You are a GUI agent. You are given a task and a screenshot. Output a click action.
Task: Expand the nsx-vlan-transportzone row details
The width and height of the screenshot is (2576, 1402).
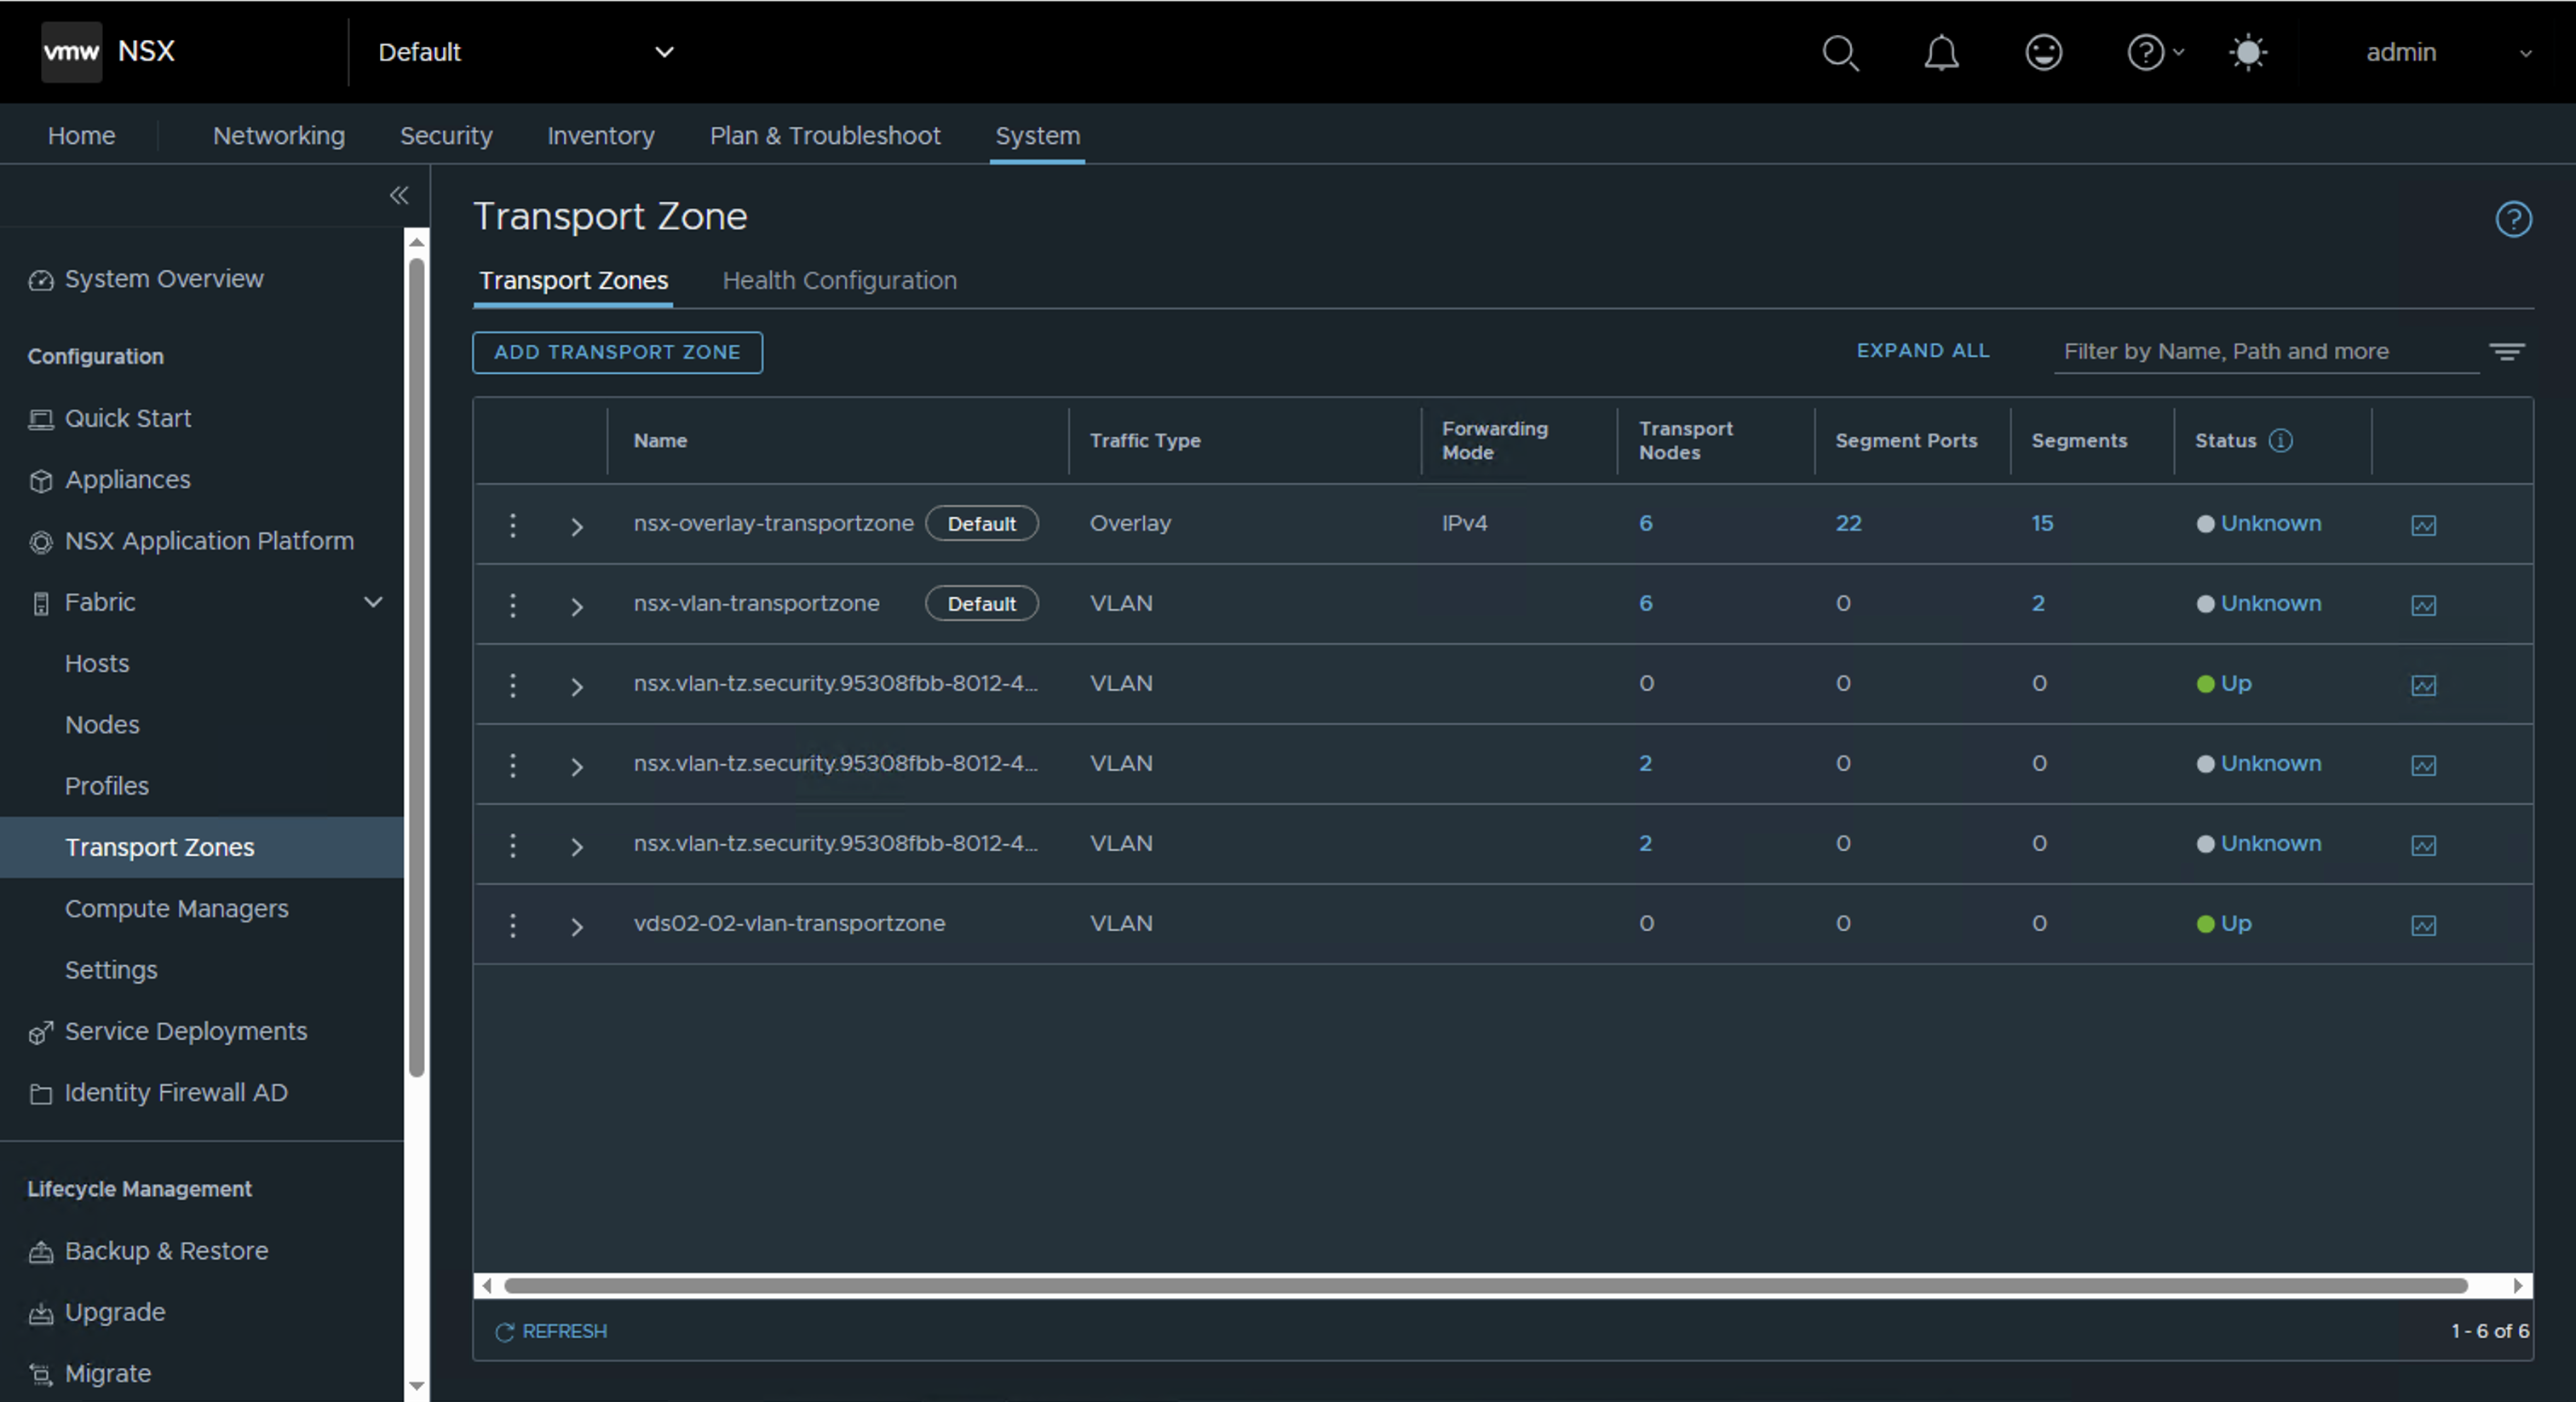point(577,606)
